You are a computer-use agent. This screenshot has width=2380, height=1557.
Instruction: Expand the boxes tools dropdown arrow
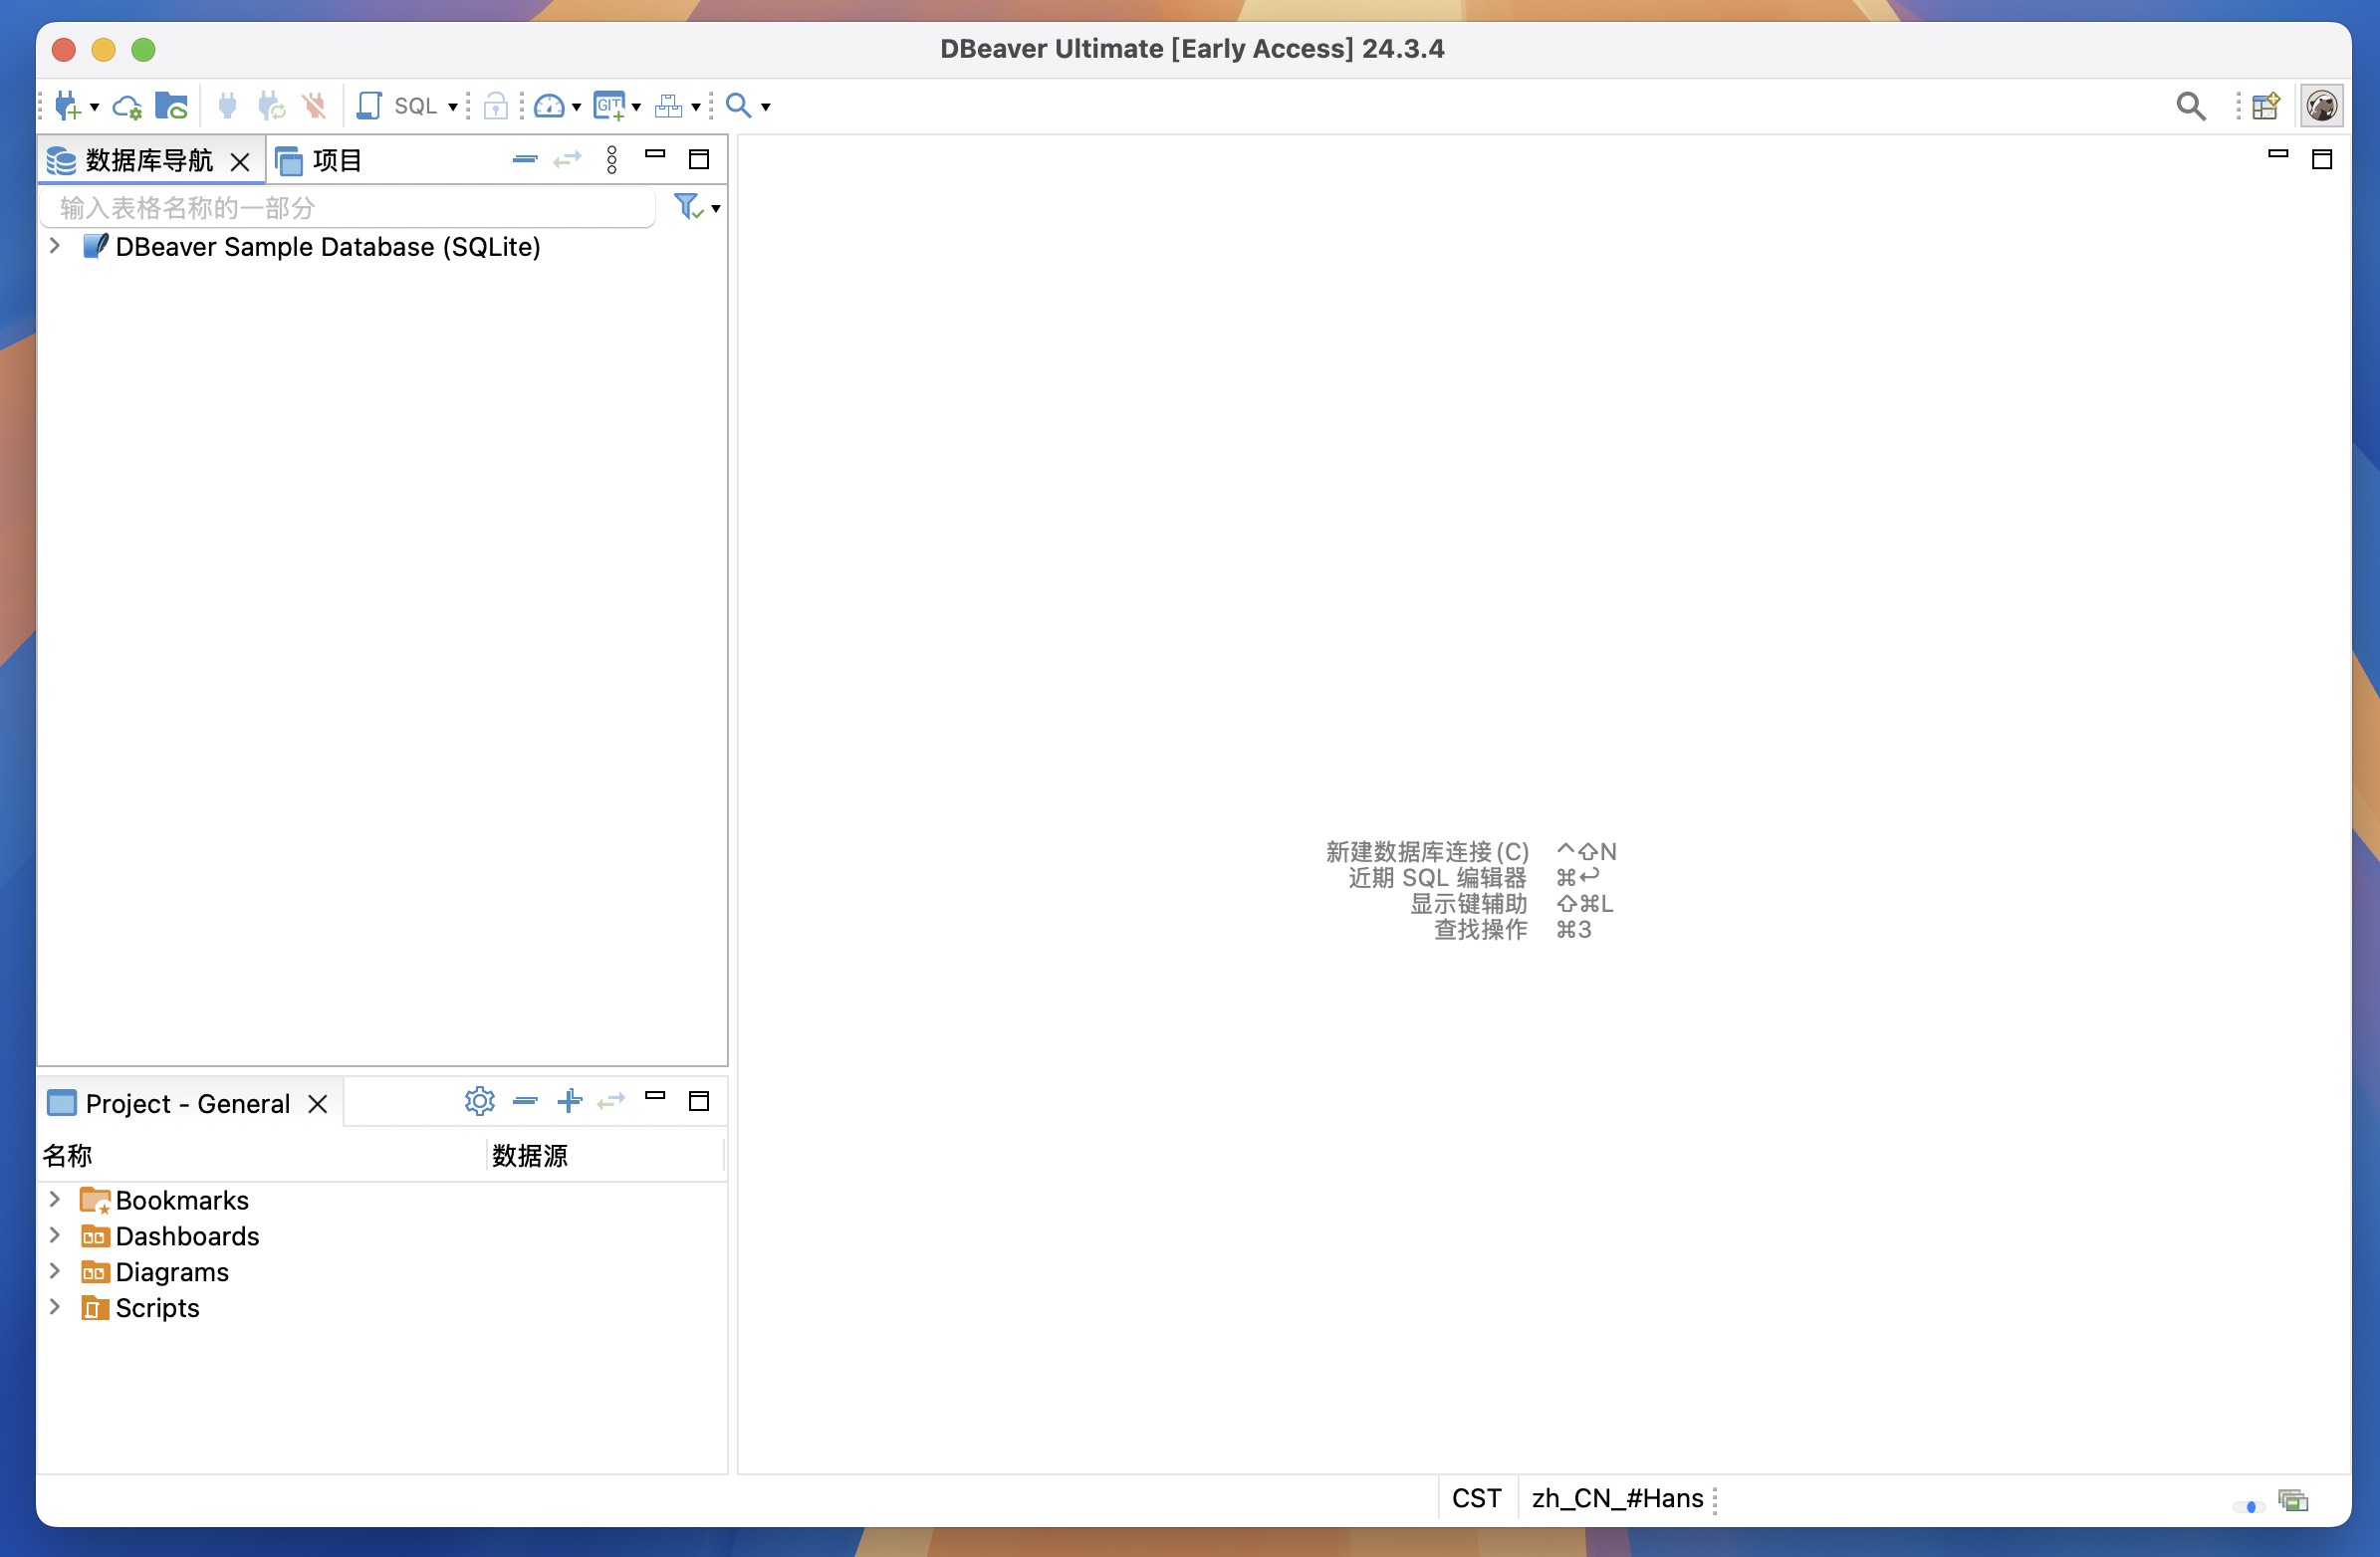click(696, 106)
